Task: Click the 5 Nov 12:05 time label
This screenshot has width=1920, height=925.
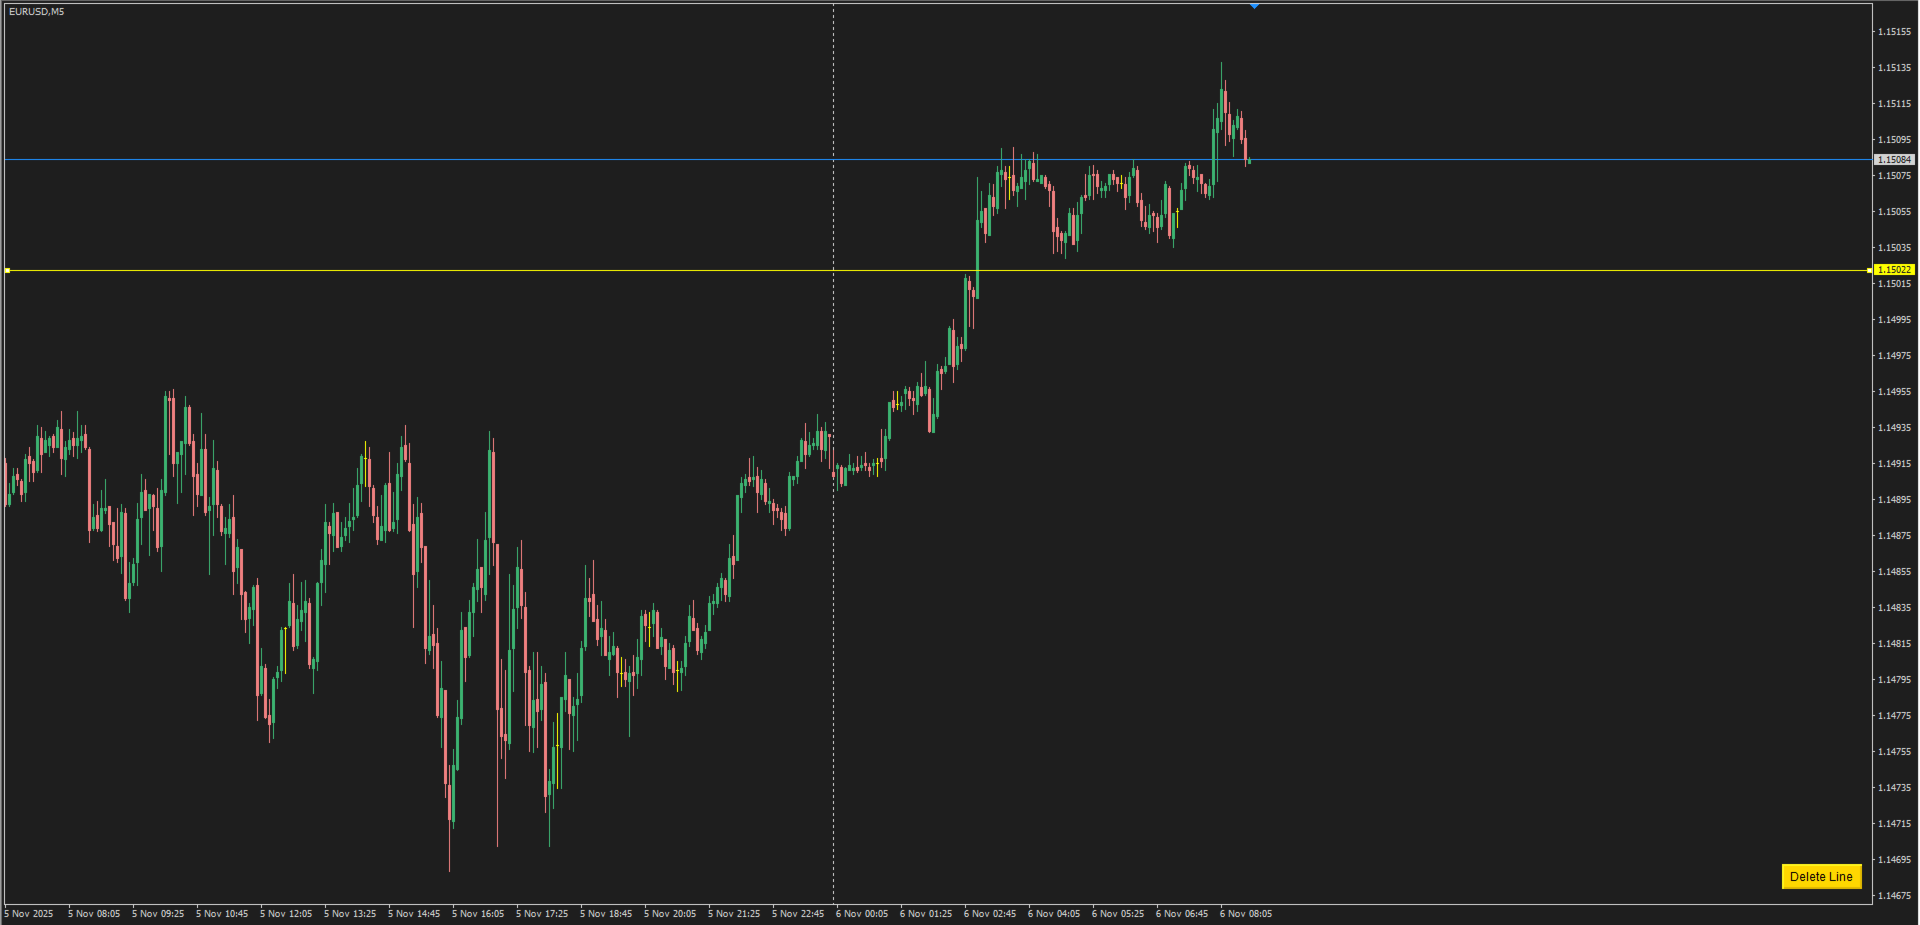Action: [286, 914]
